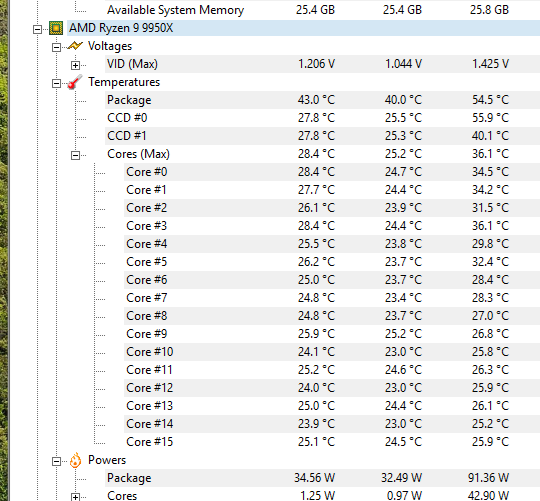Collapse the Powers section
540x501 pixels.
[x=56, y=461]
